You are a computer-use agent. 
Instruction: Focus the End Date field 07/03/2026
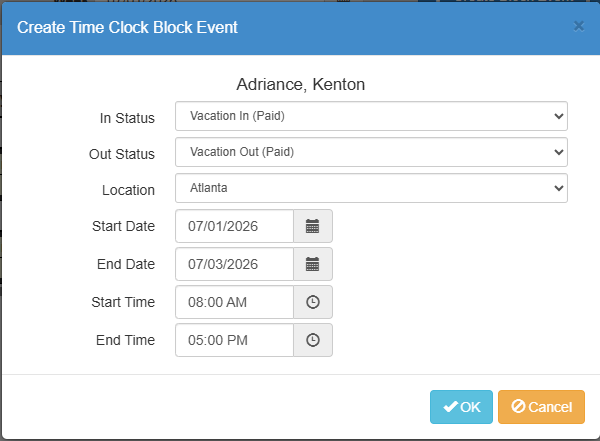tap(234, 264)
